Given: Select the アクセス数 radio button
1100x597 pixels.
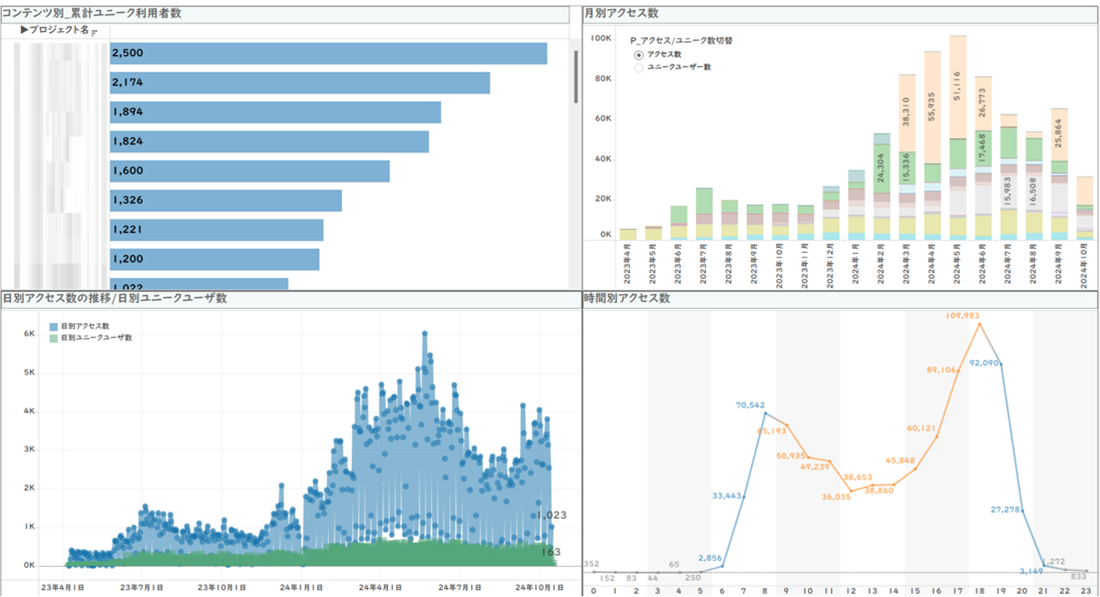Looking at the screenshot, I should tap(639, 54).
